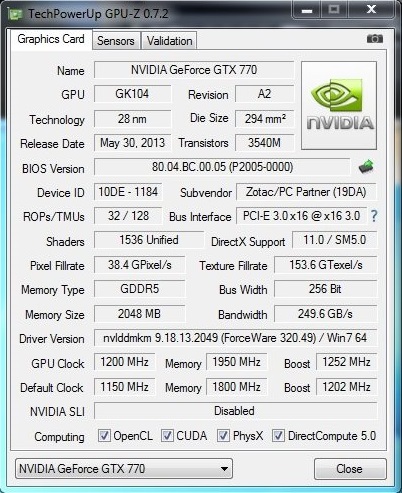Click the Driver Version label
402x493 pixels.
tap(52, 339)
